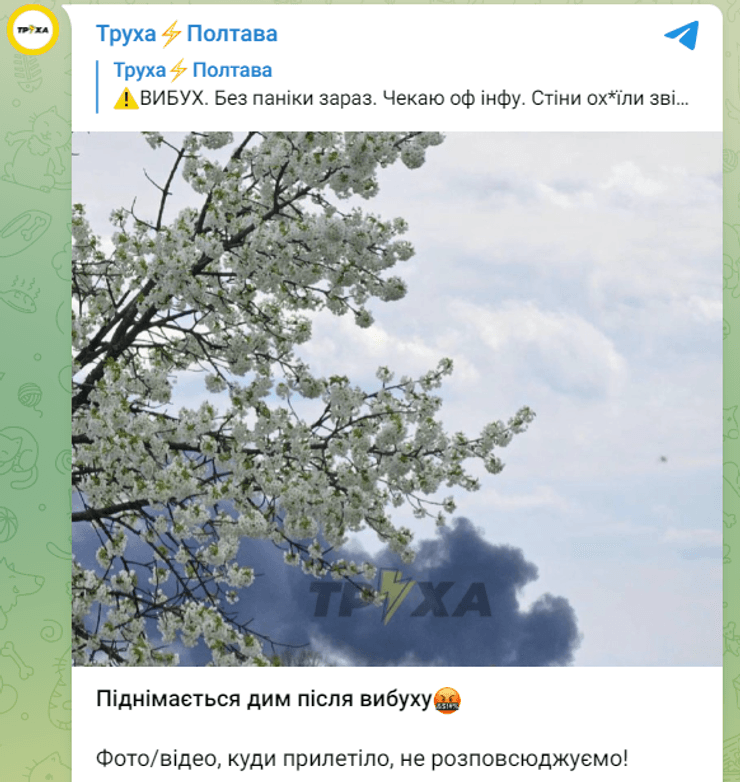This screenshot has height=782, width=740.
Task: Open the replied message starting with ВИБУХ
Action: (x=401, y=99)
